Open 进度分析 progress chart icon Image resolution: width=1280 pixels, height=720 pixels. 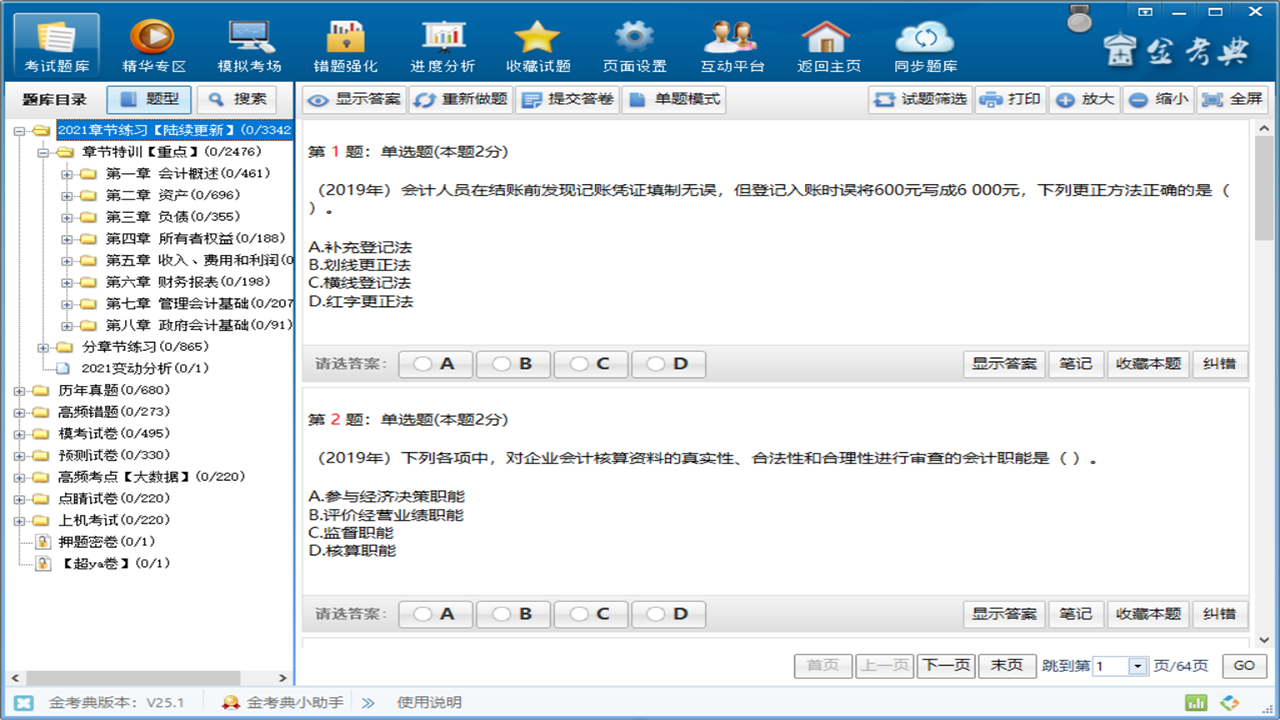pos(442,46)
